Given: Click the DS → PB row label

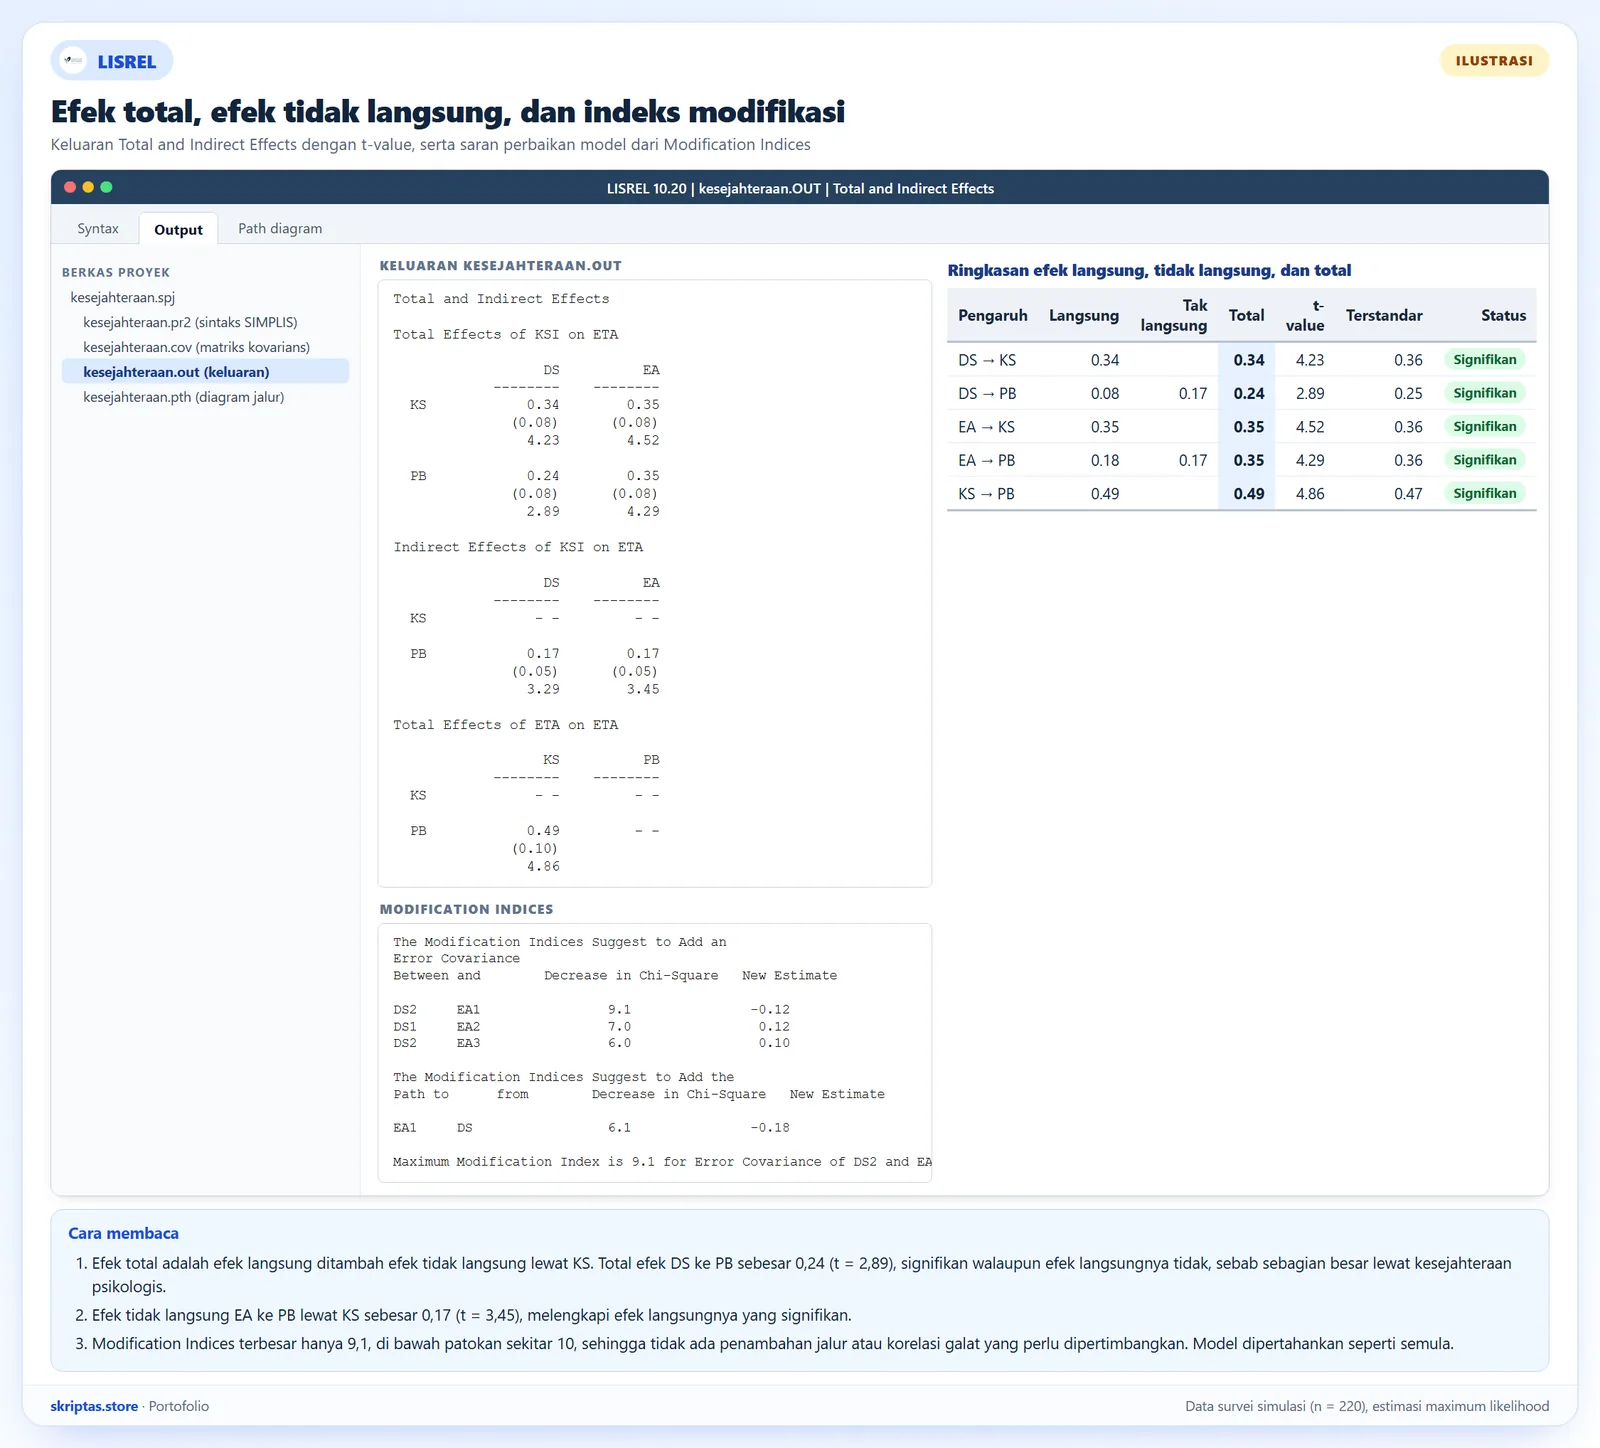Looking at the screenshot, I should (987, 393).
